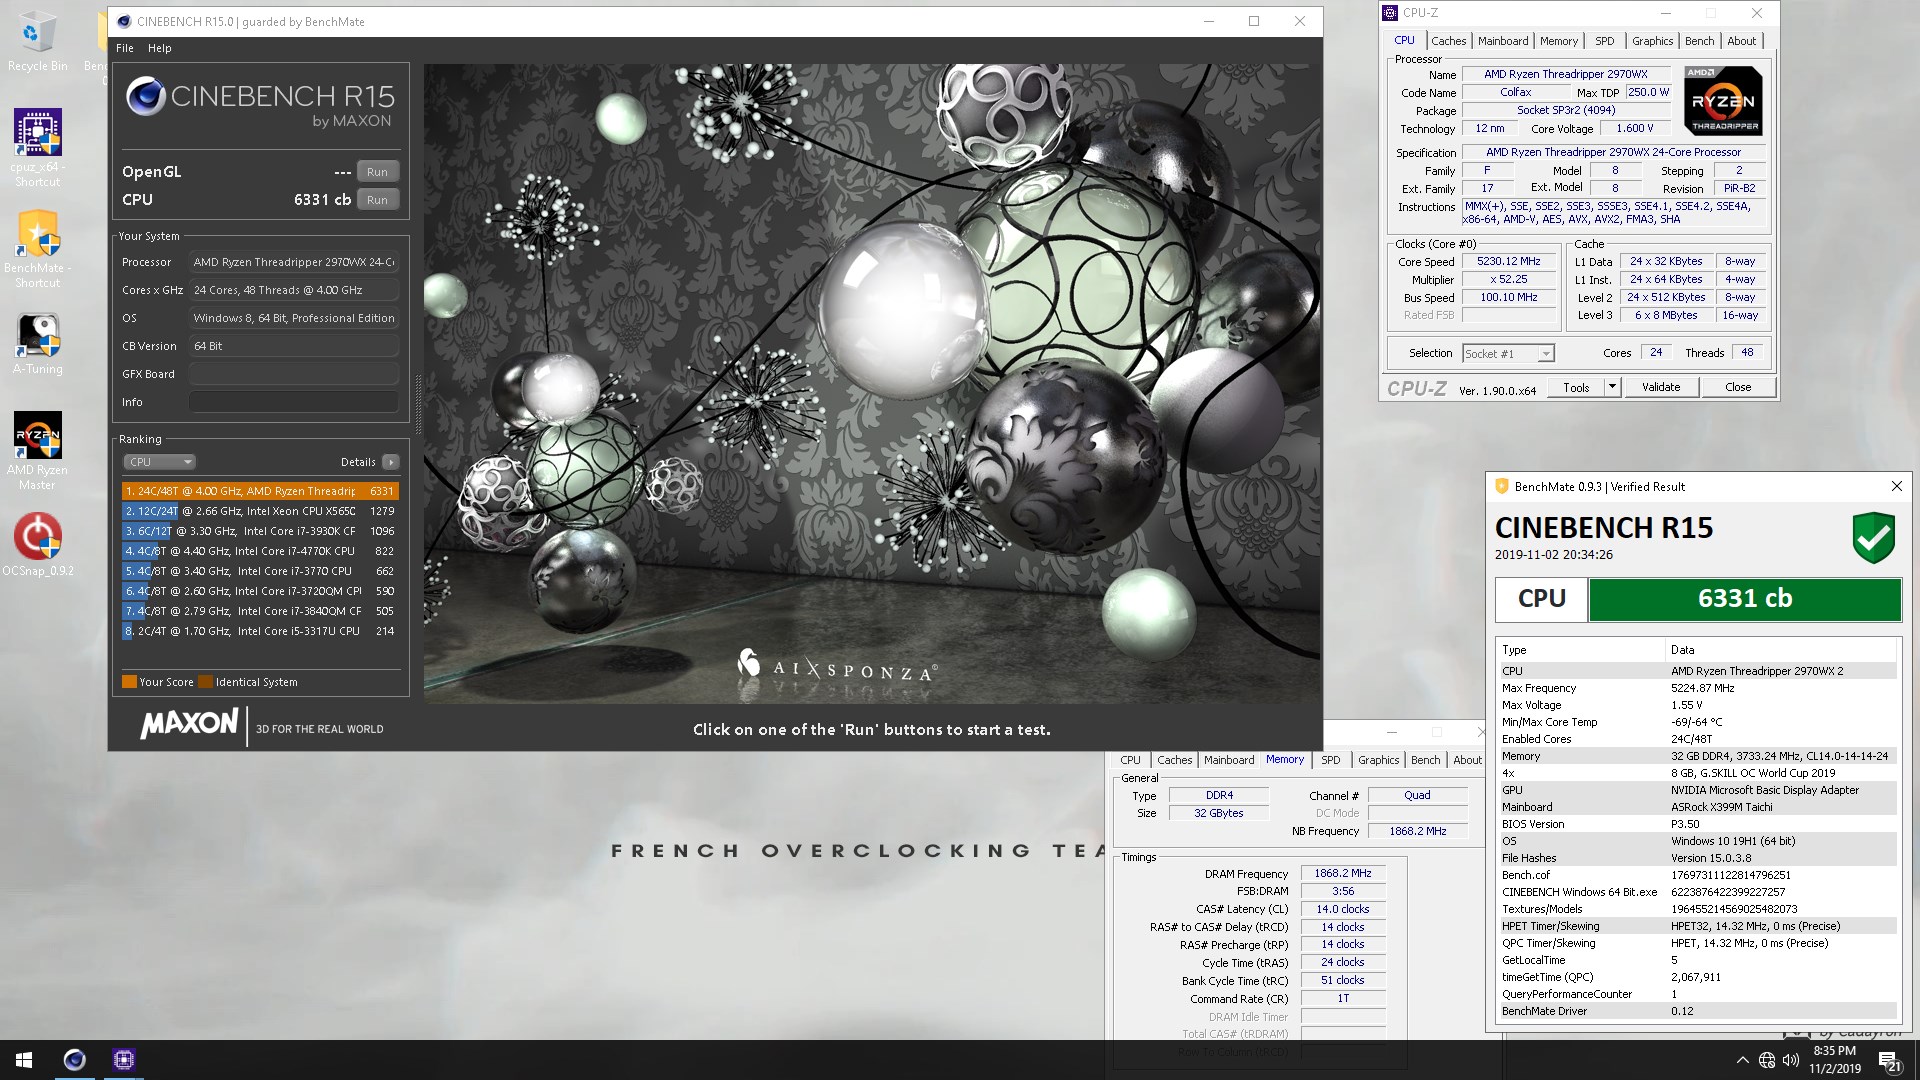Close the BenchMate verified result window
The image size is (1920, 1080).
tap(1896, 486)
